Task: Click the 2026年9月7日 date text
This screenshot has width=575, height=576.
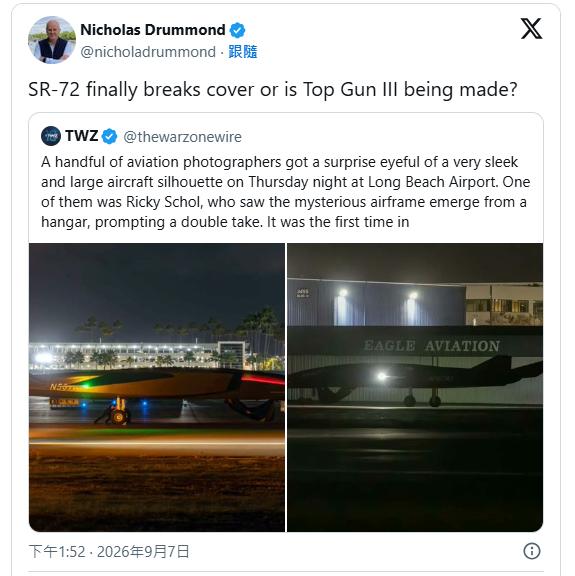Action: [143, 551]
